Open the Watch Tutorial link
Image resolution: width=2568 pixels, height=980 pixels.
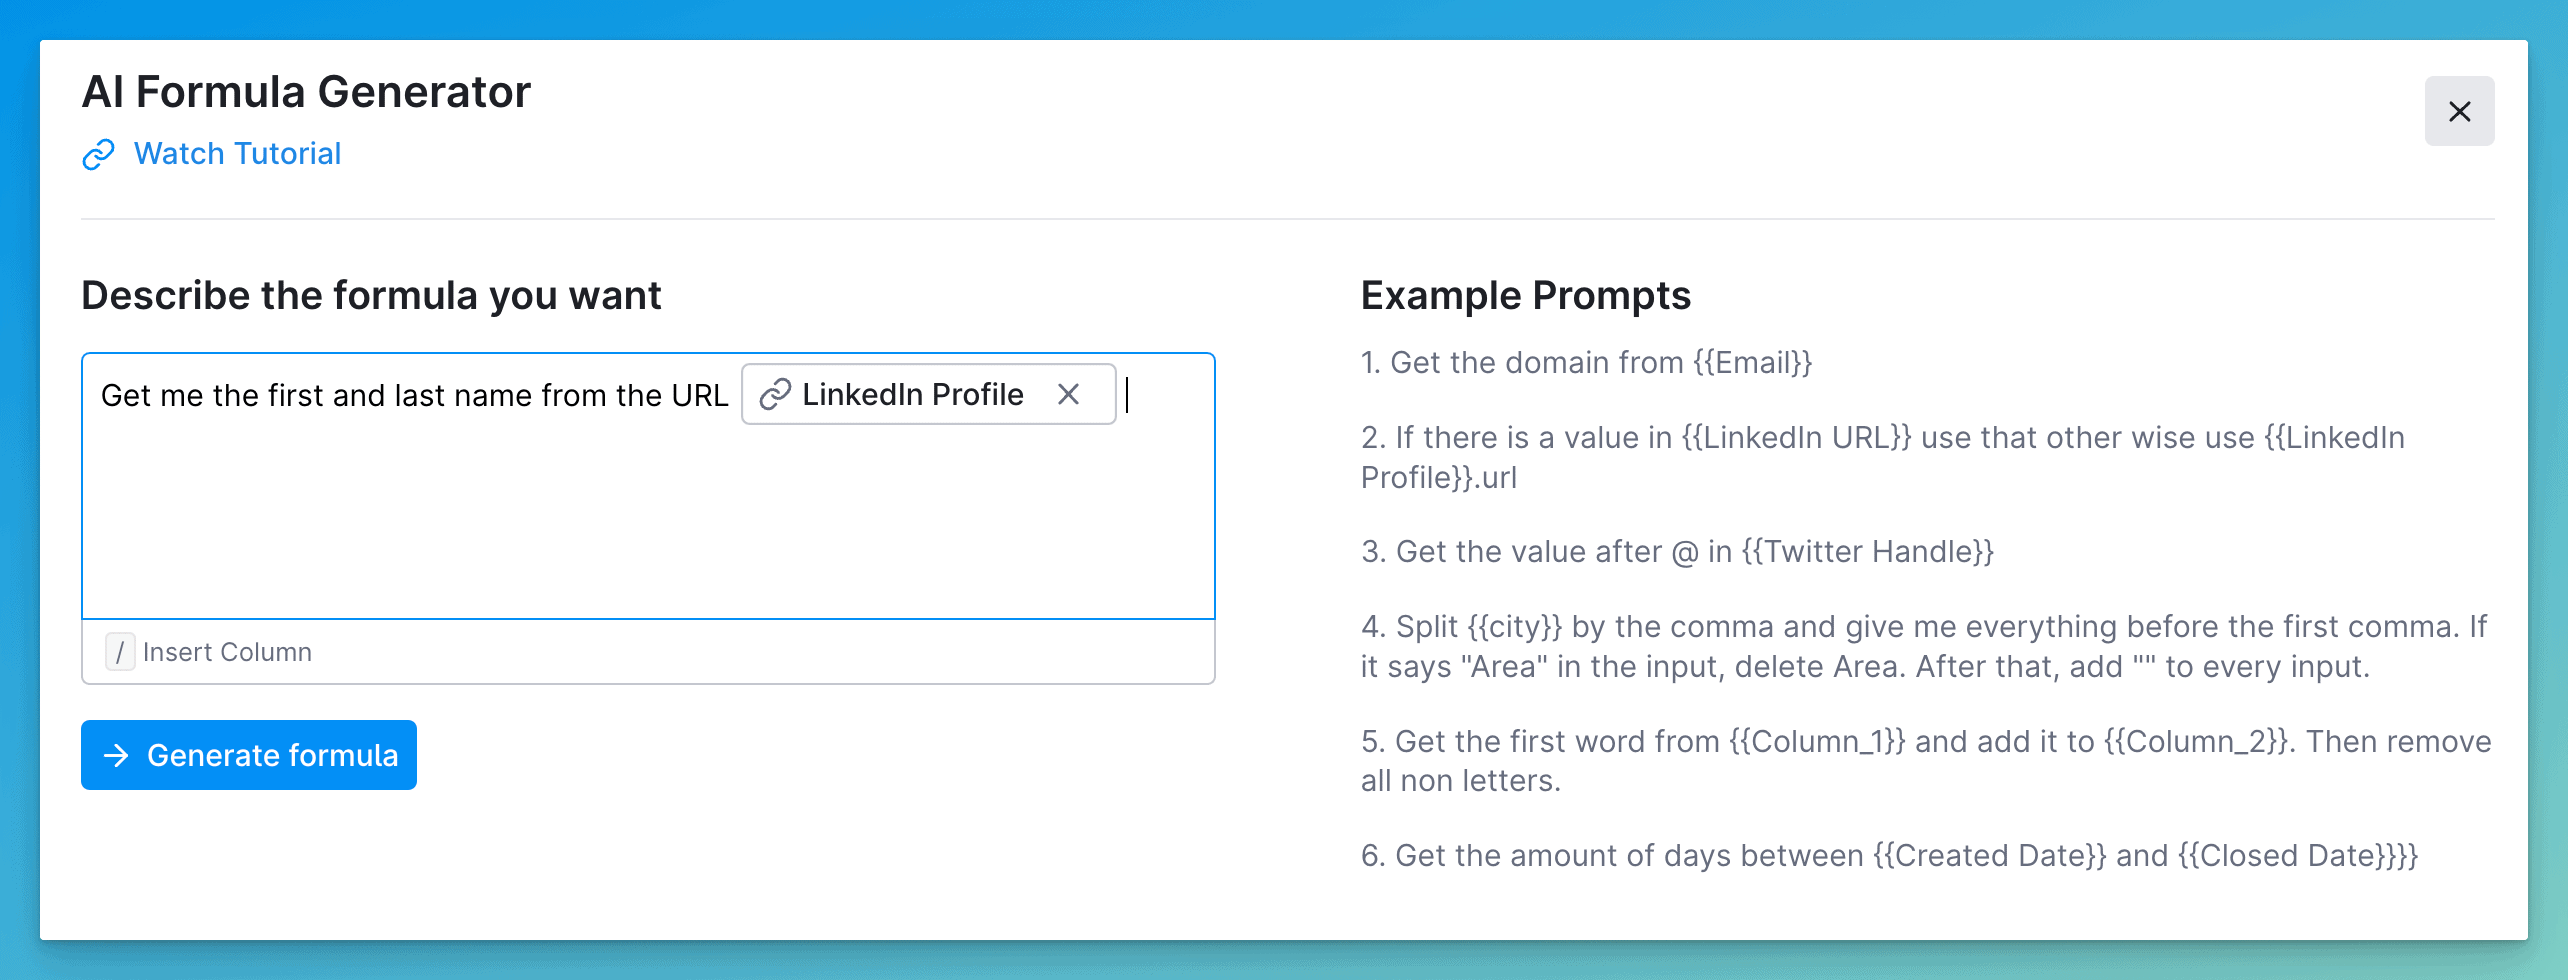point(237,154)
